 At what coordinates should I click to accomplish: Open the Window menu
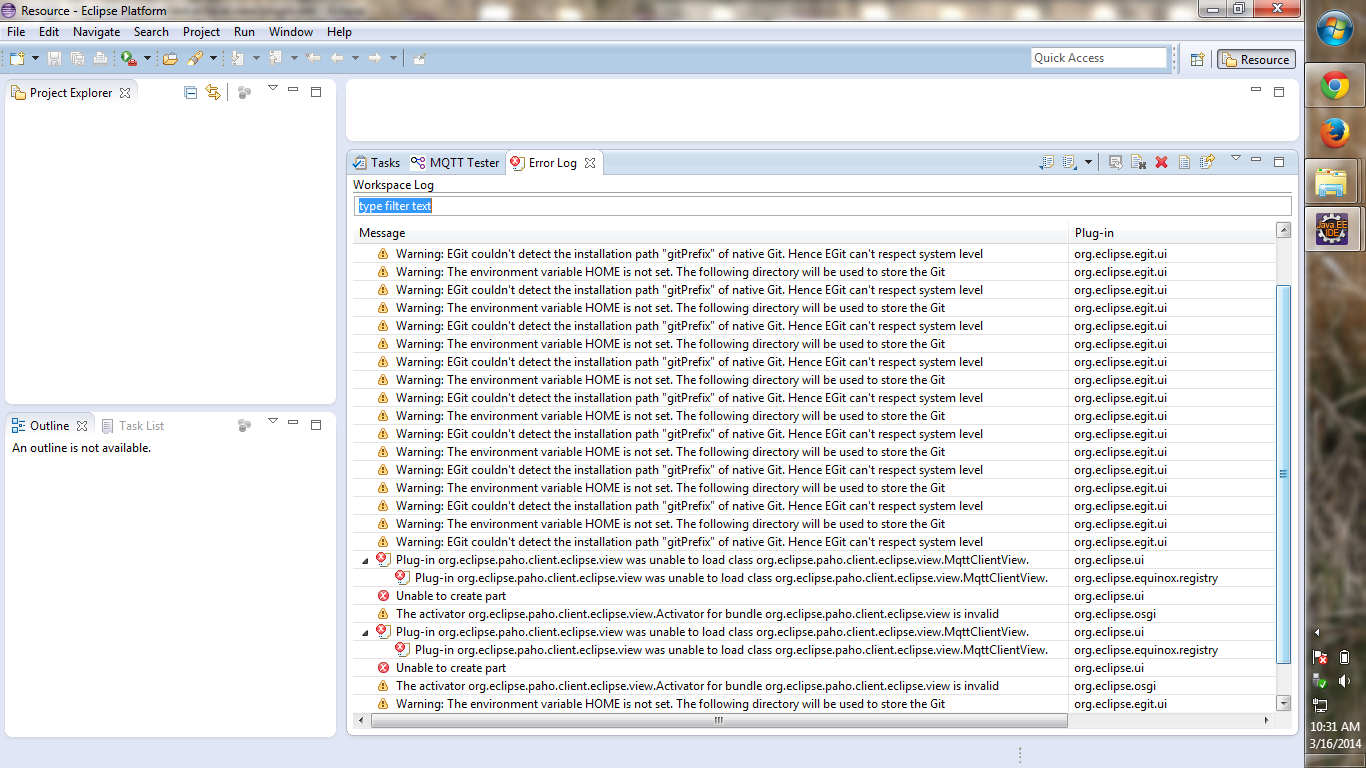click(291, 32)
